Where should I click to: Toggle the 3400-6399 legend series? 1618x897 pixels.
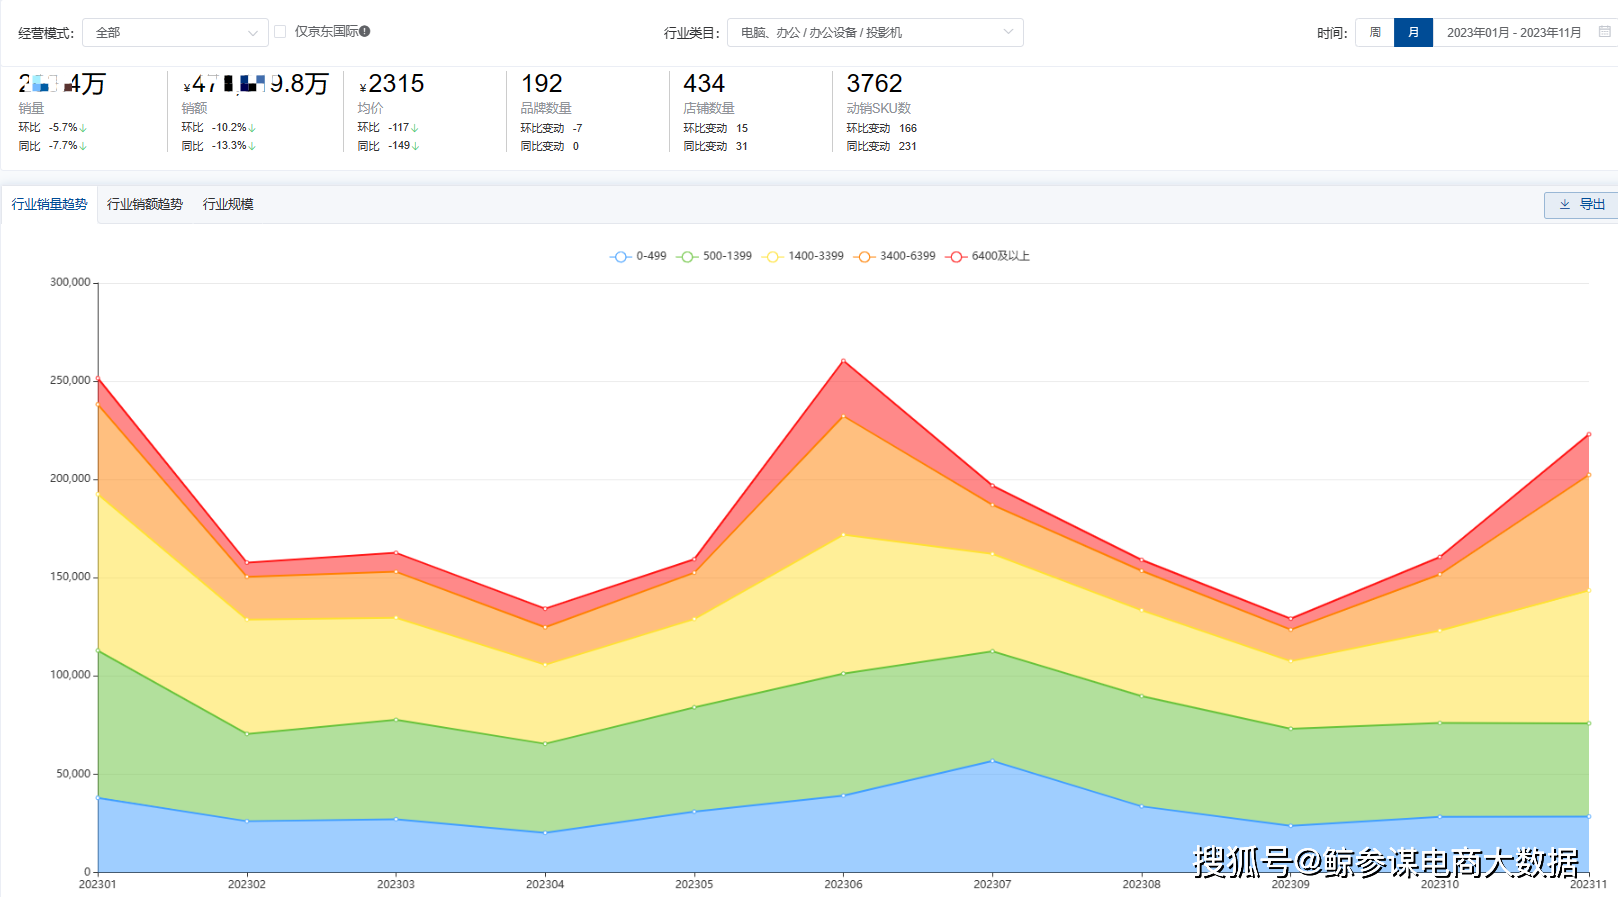point(895,256)
